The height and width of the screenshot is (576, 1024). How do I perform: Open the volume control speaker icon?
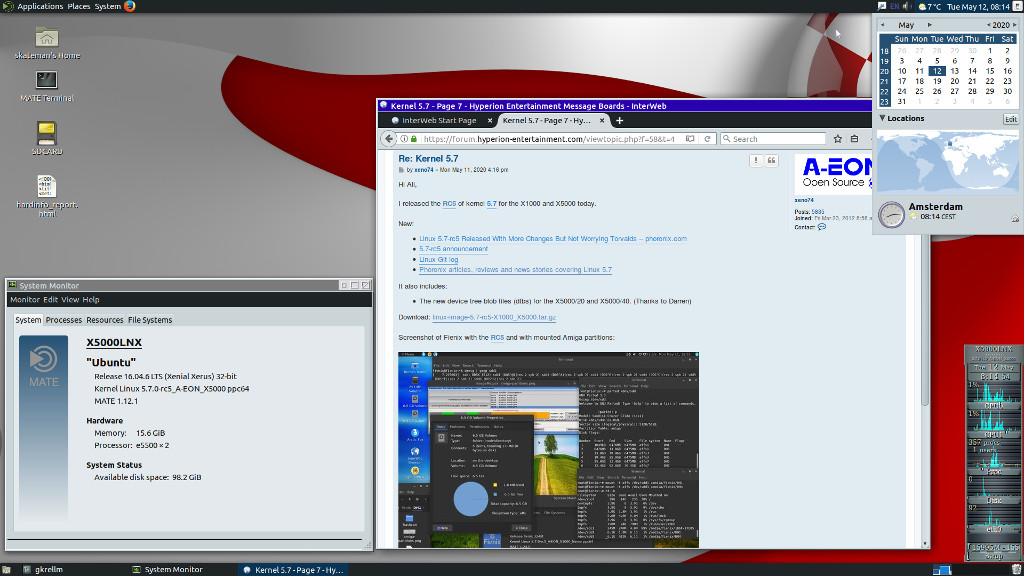907,7
